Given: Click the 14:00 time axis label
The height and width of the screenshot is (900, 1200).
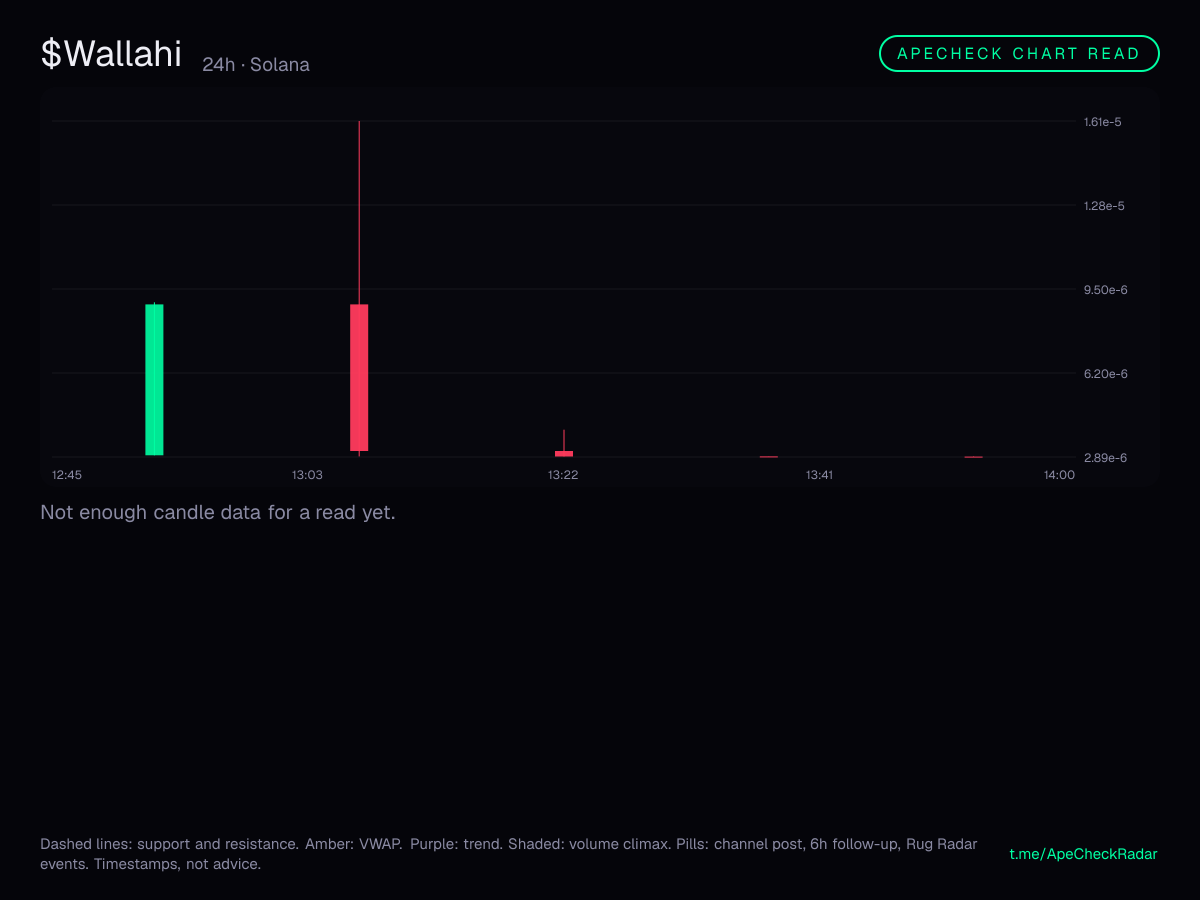Looking at the screenshot, I should tap(1059, 475).
